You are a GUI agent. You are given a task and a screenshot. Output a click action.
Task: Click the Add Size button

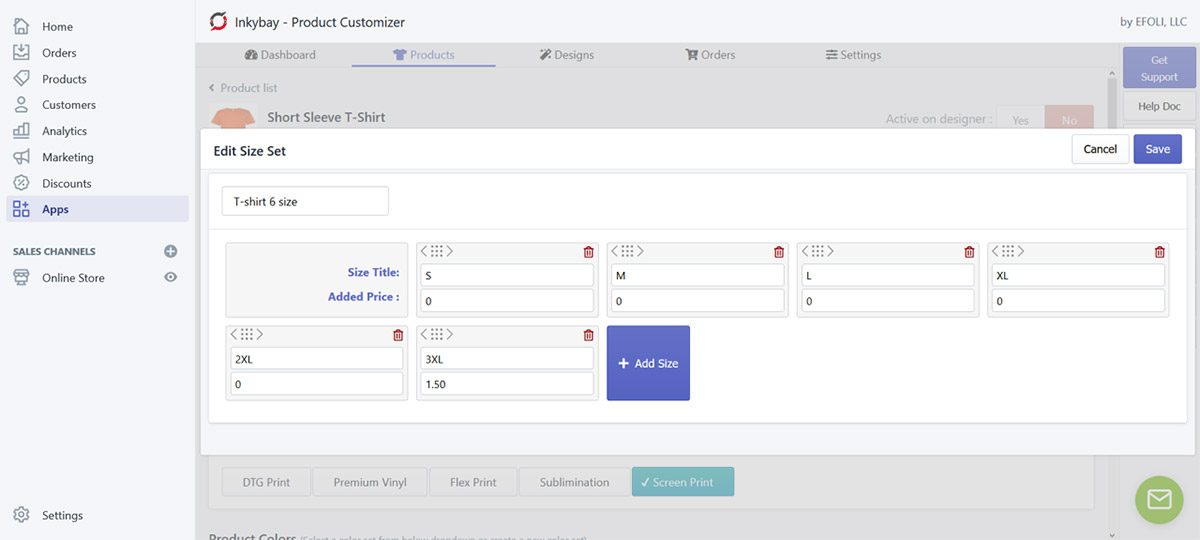tap(648, 363)
